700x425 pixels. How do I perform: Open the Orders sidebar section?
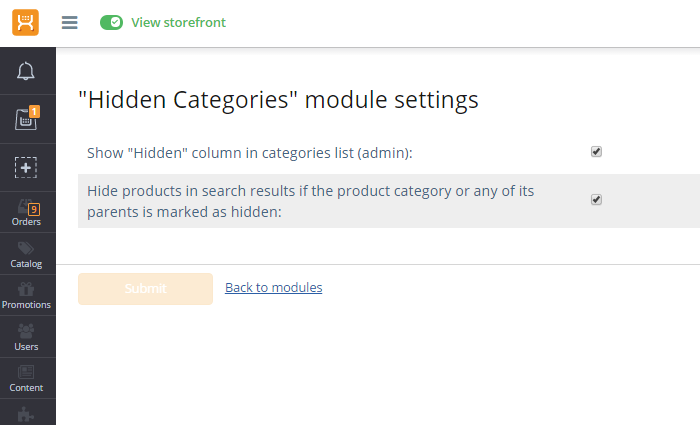pyautogui.click(x=28, y=212)
